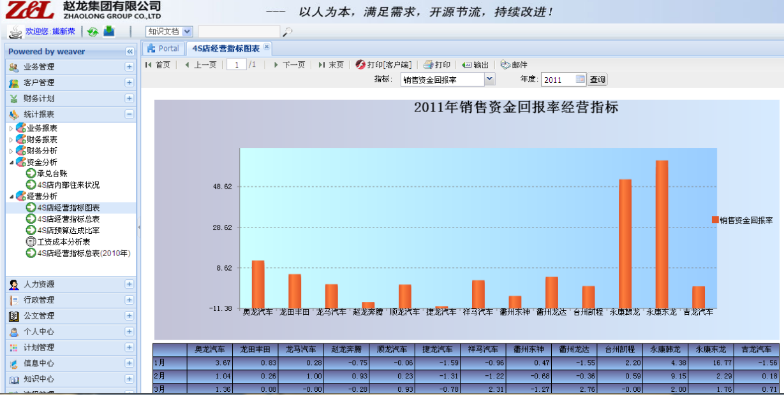Open the 知识中心 sidebar section
Viewport: 784px width, 396px height.
tap(70, 379)
